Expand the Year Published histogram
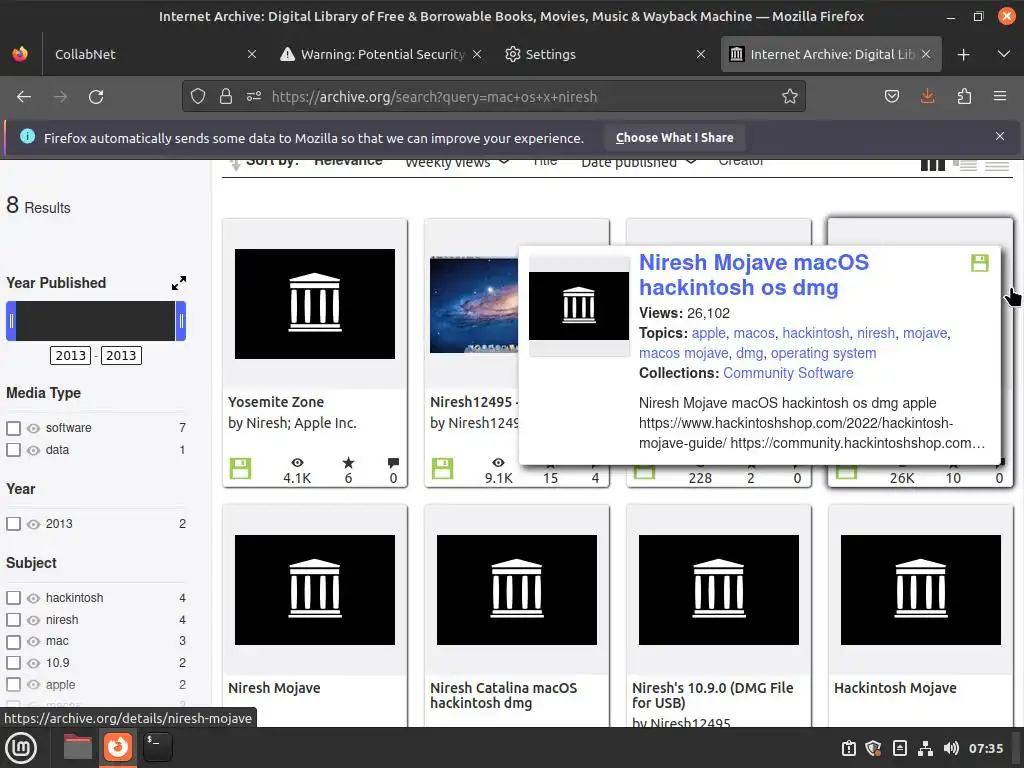The height and width of the screenshot is (768, 1024). coord(179,283)
